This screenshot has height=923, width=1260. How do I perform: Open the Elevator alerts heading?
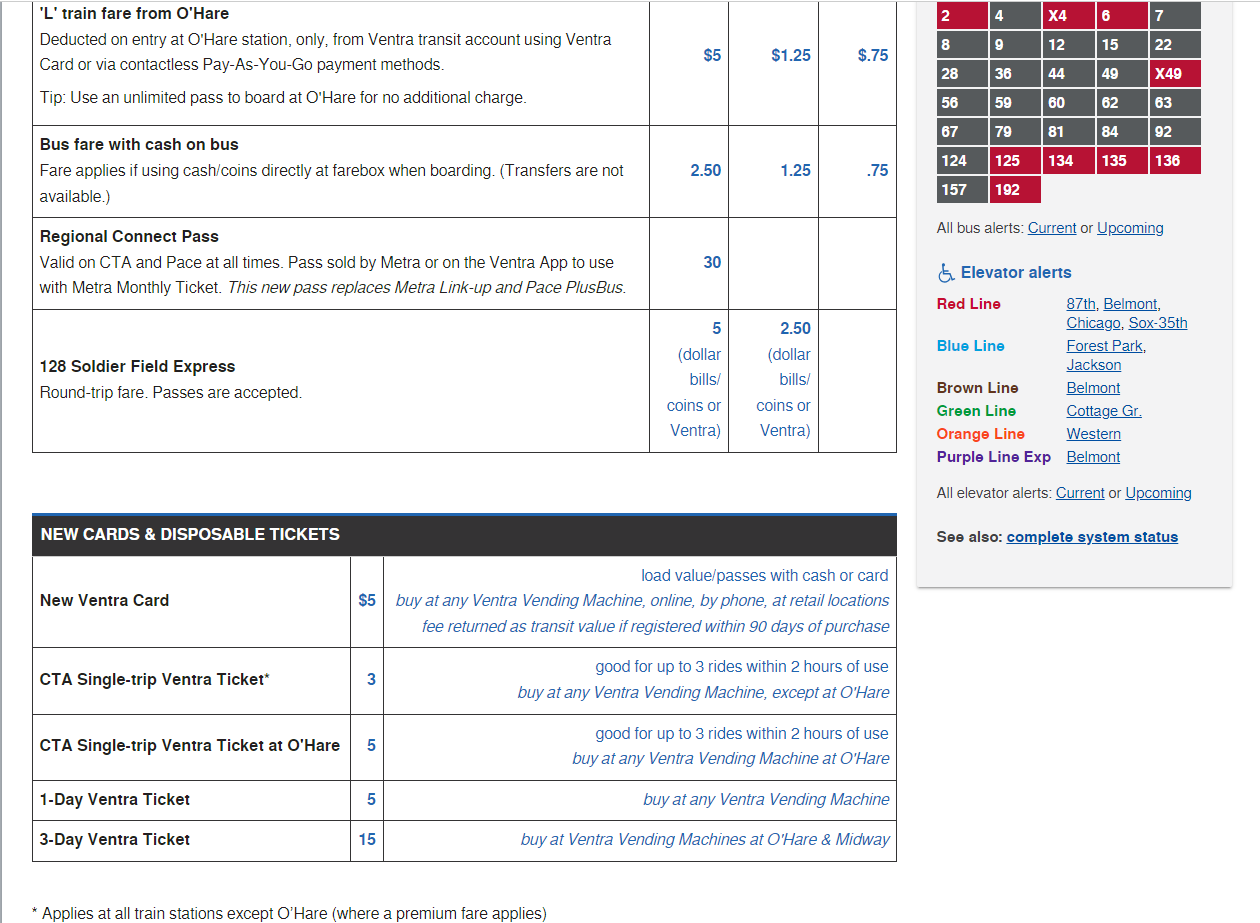[x=1016, y=273]
